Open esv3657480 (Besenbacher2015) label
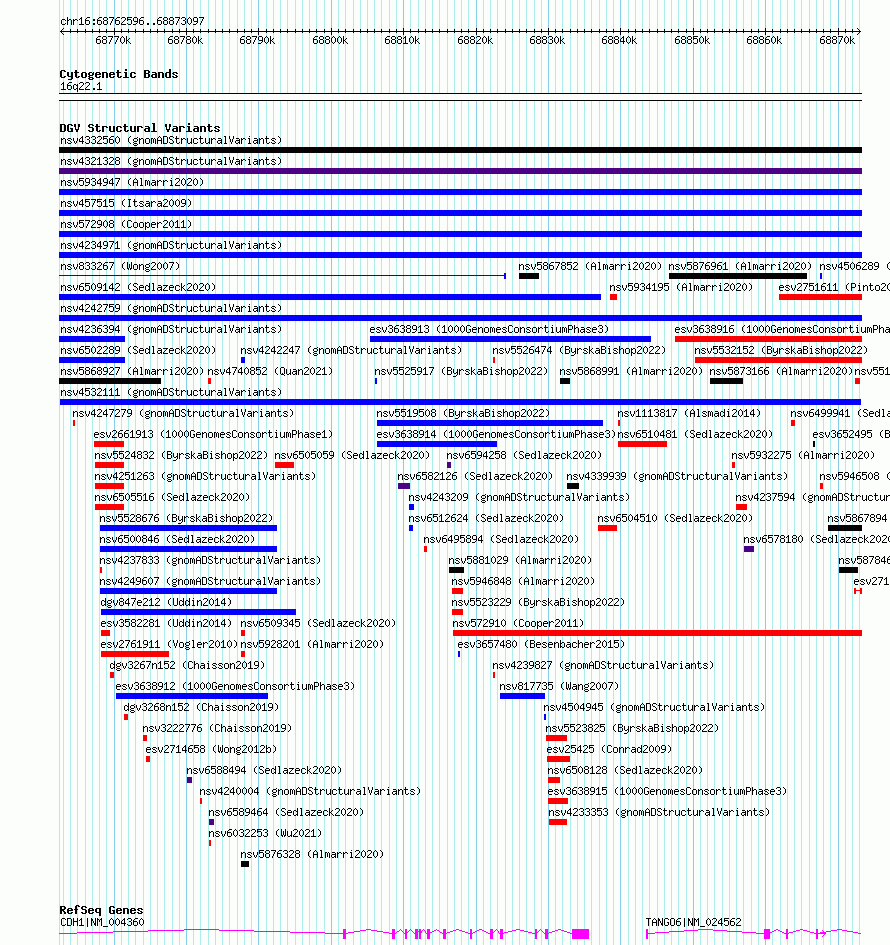Screen dimensions: 890x945 541,645
